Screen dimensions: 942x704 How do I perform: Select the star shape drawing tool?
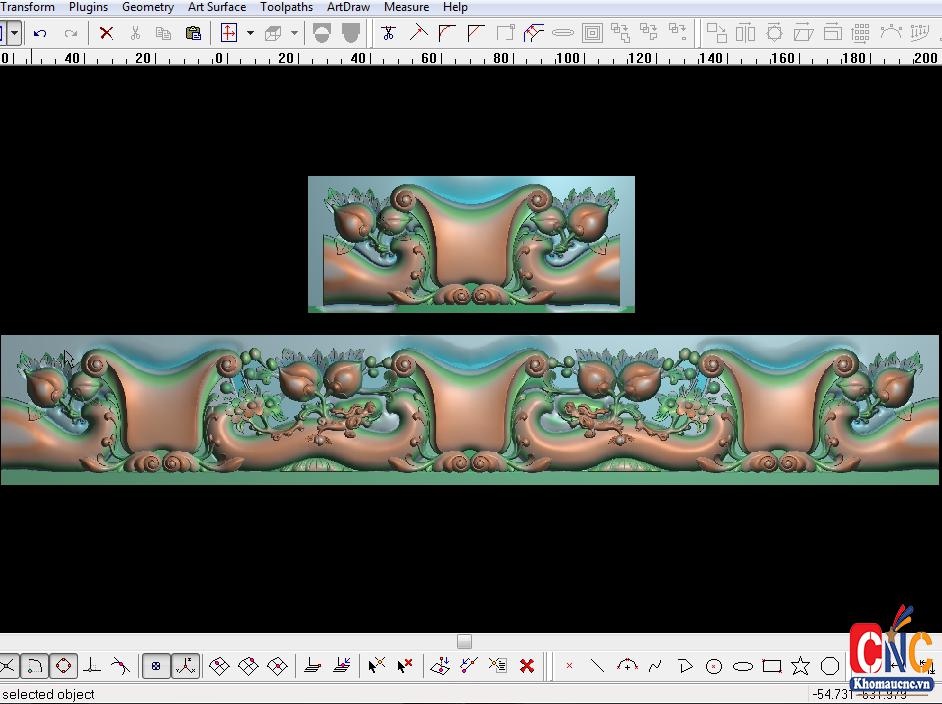click(x=800, y=666)
